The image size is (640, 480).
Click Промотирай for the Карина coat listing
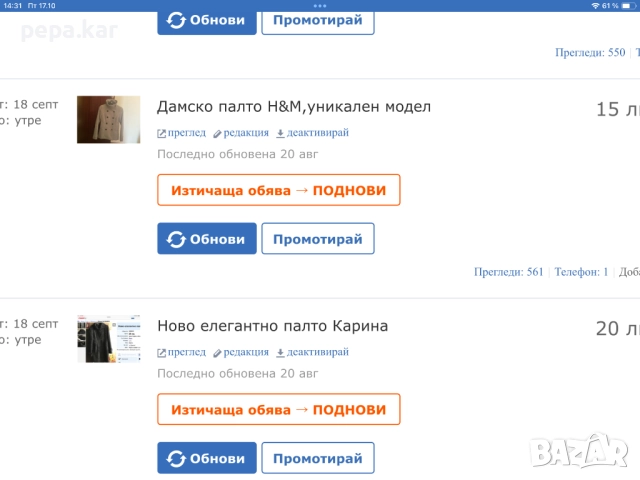click(318, 458)
